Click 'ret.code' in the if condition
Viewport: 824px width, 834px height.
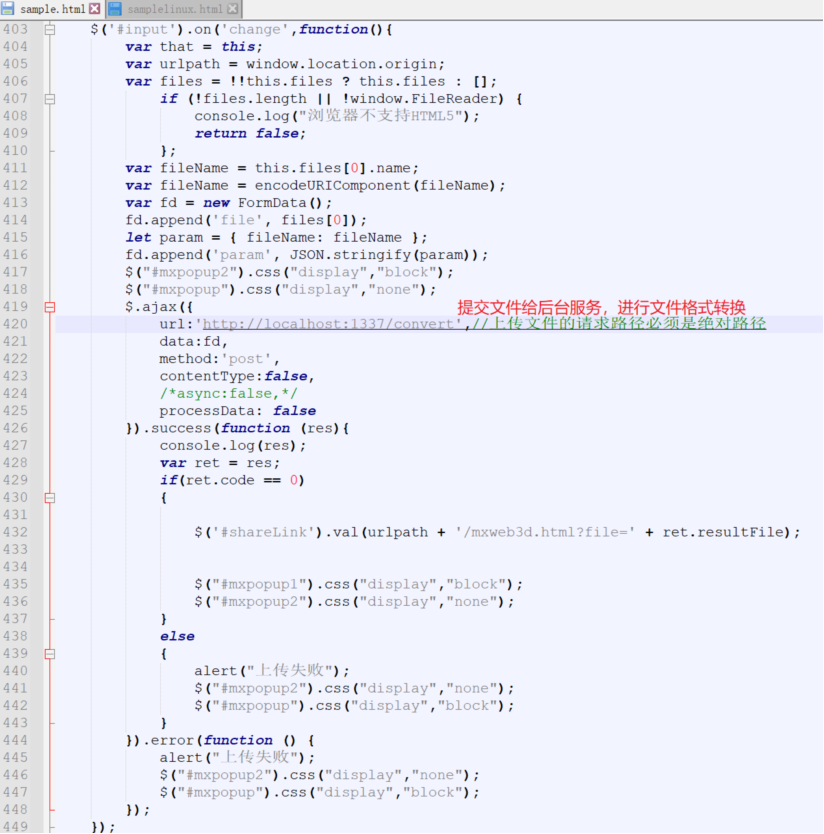coord(220,480)
